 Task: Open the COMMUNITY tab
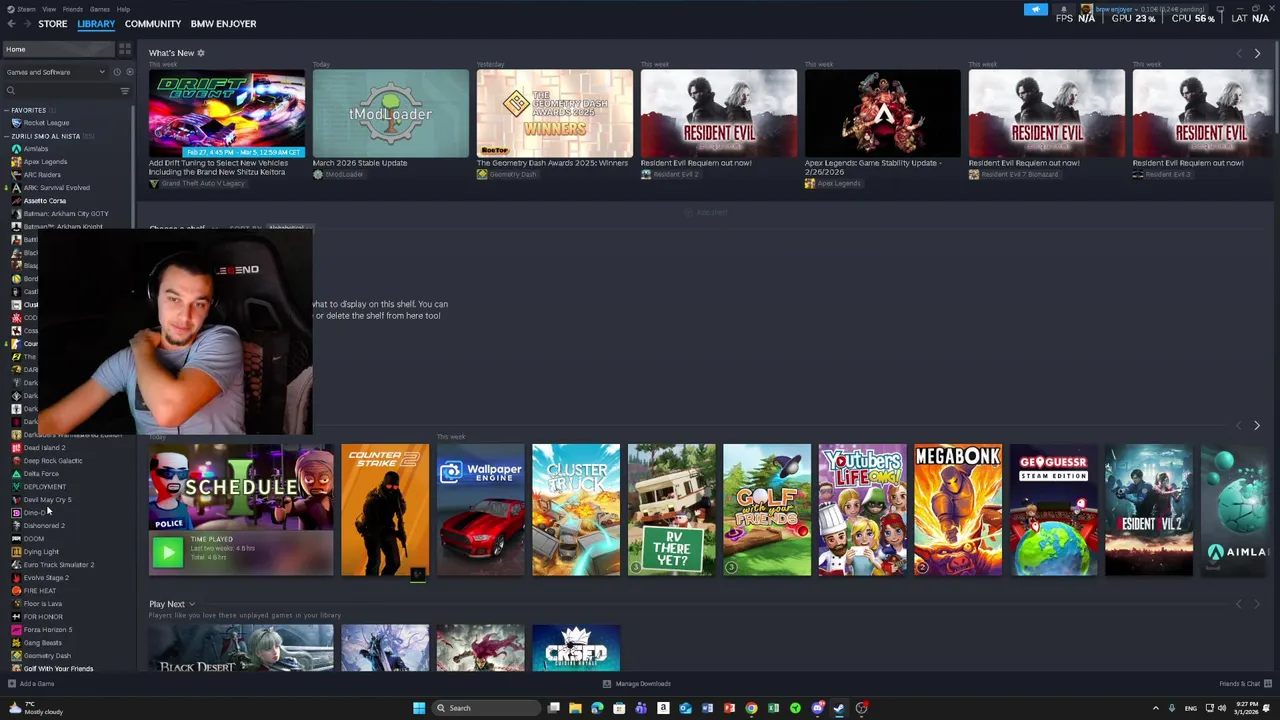coord(153,24)
